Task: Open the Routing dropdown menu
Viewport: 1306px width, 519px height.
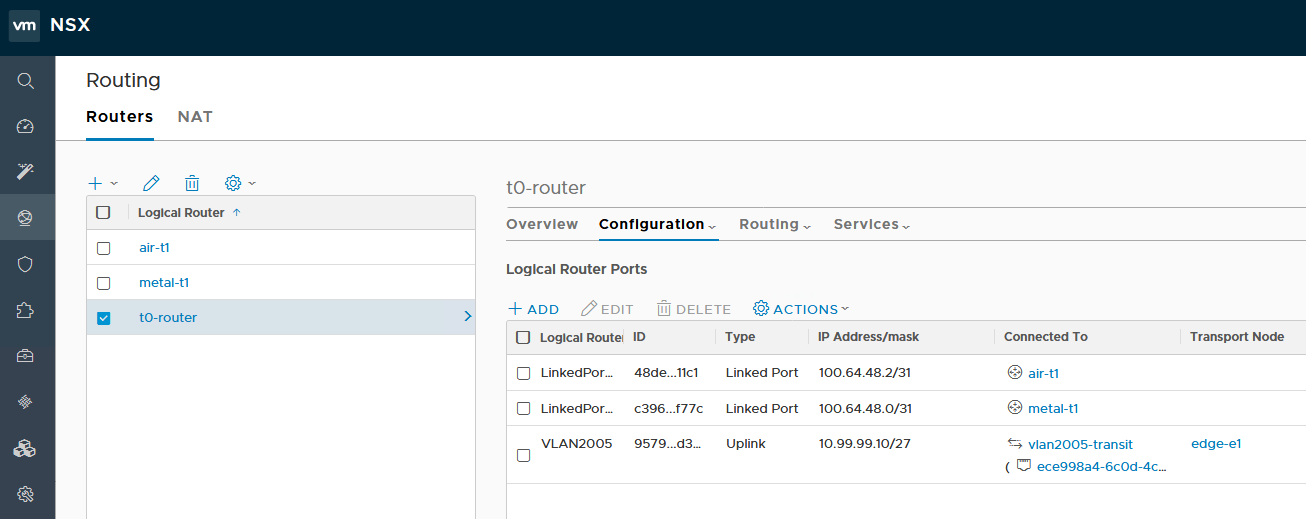Action: pyautogui.click(x=774, y=225)
